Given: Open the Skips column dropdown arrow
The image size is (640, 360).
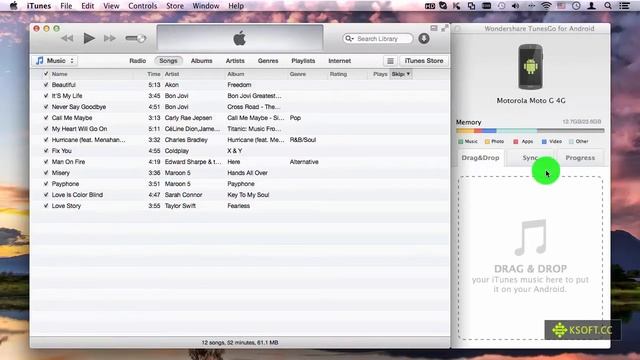Looking at the screenshot, I should tap(408, 74).
